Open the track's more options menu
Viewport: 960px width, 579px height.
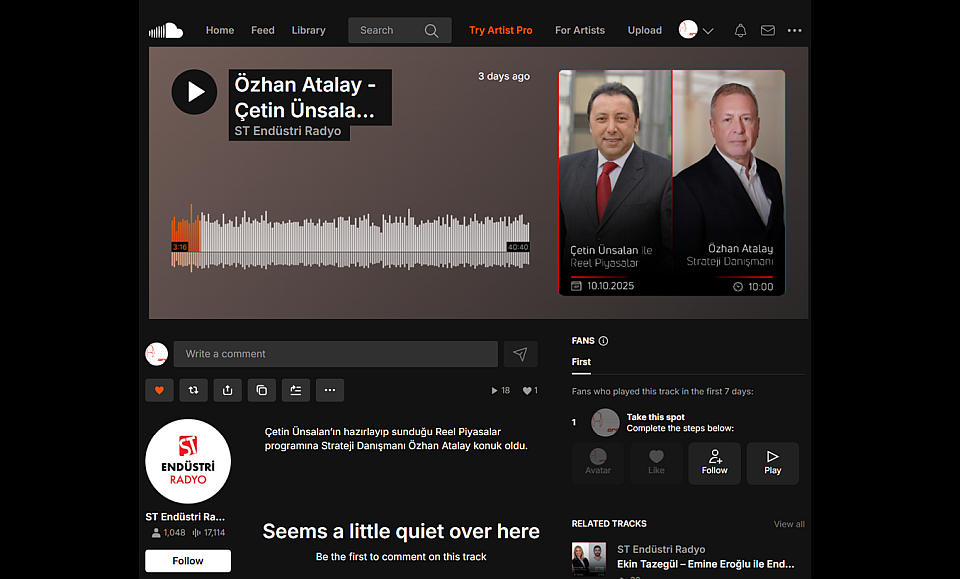click(x=329, y=390)
